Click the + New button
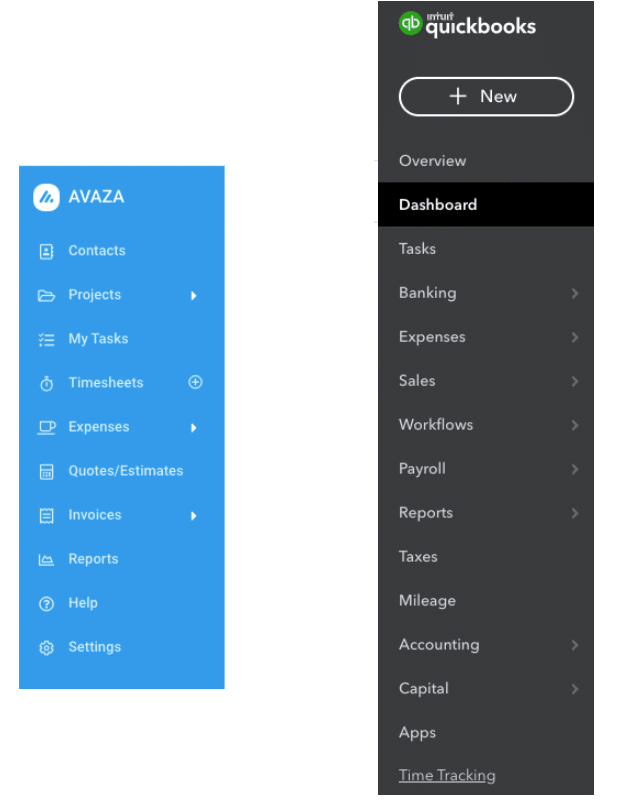This screenshot has height=801, width=634. (486, 97)
